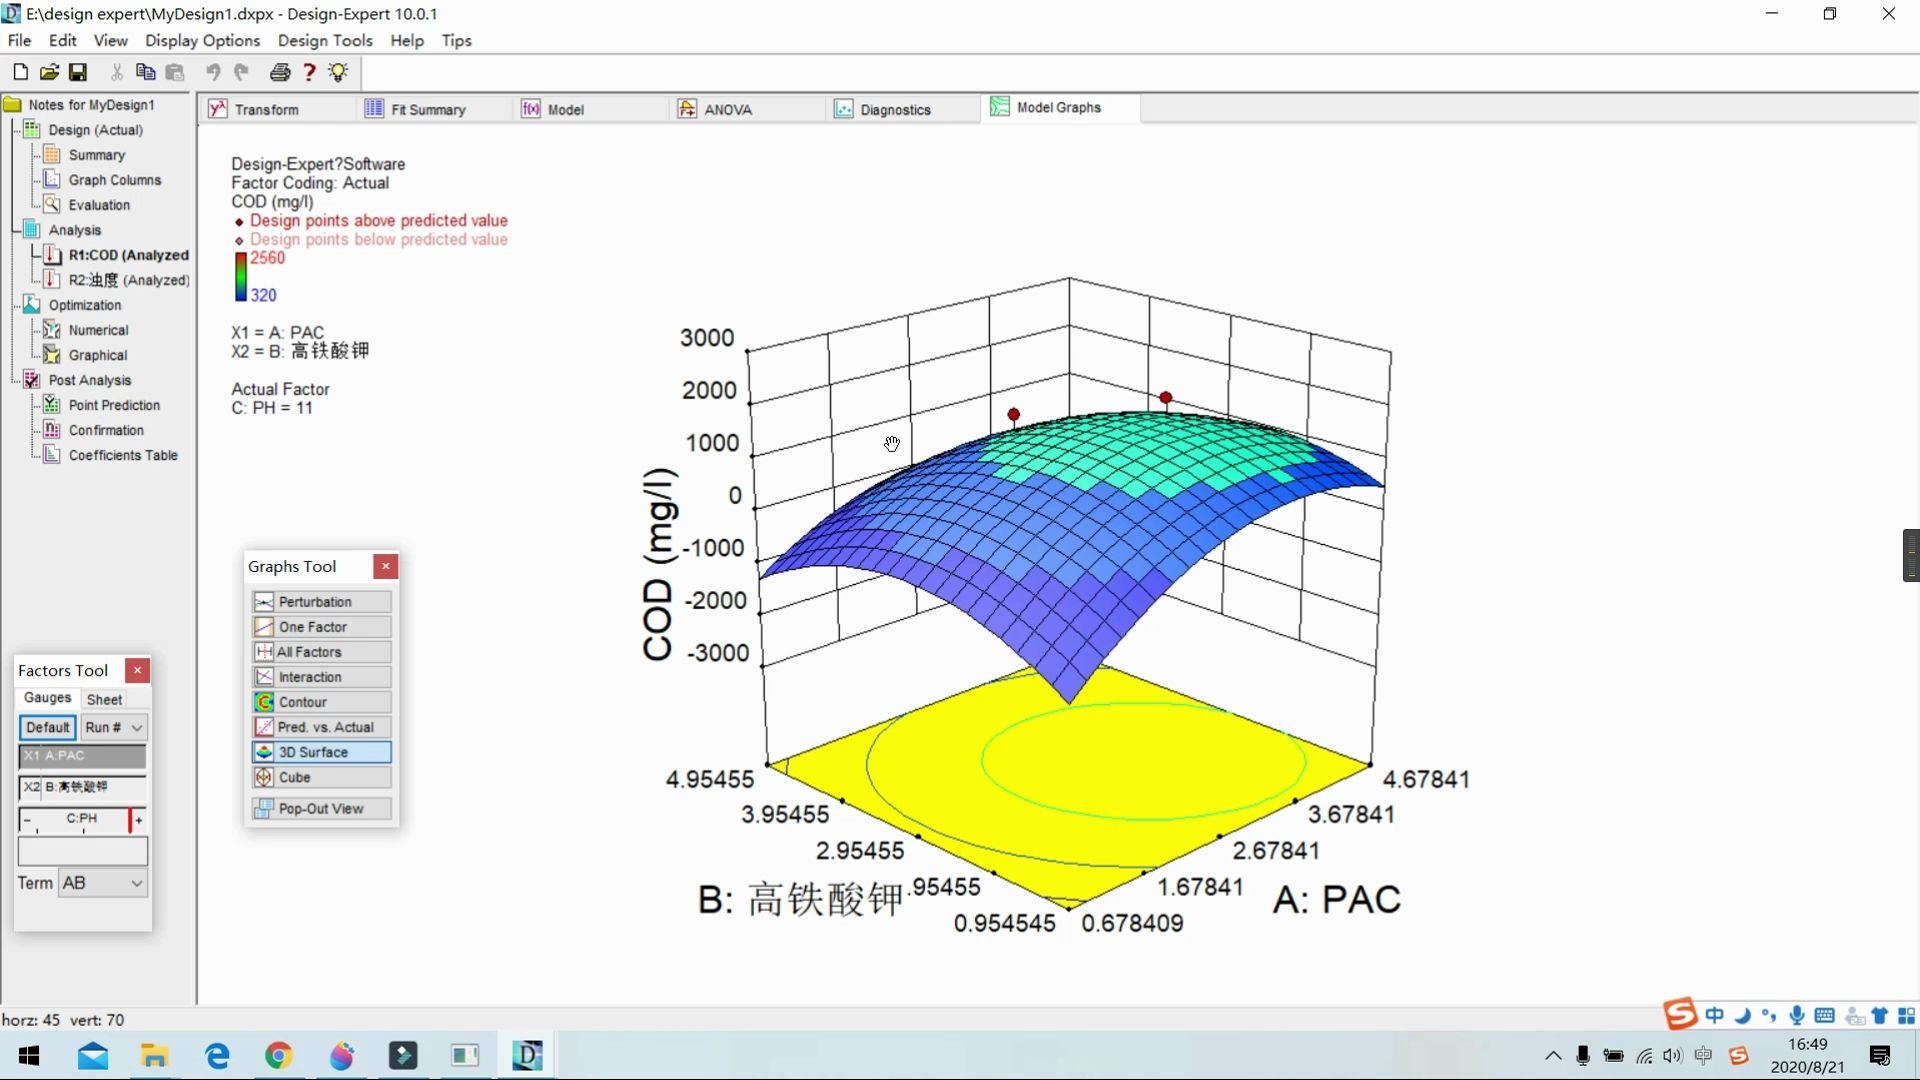Toggle the 3D Surface graph button
Image resolution: width=1920 pixels, height=1080 pixels.
(321, 752)
